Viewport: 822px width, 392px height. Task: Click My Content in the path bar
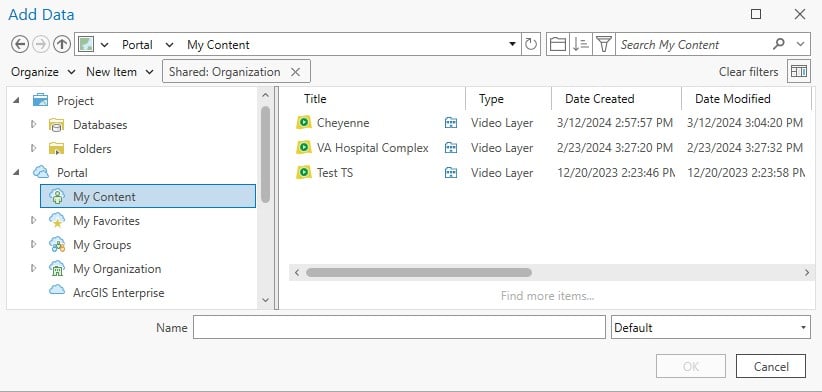click(218, 45)
